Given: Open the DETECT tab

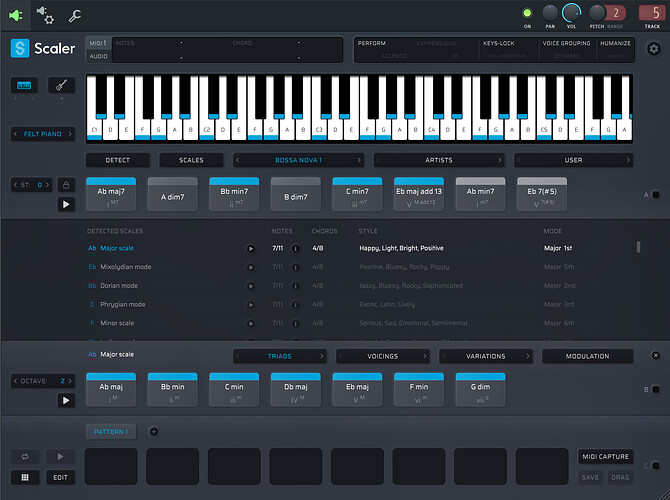Looking at the screenshot, I should click(118, 160).
